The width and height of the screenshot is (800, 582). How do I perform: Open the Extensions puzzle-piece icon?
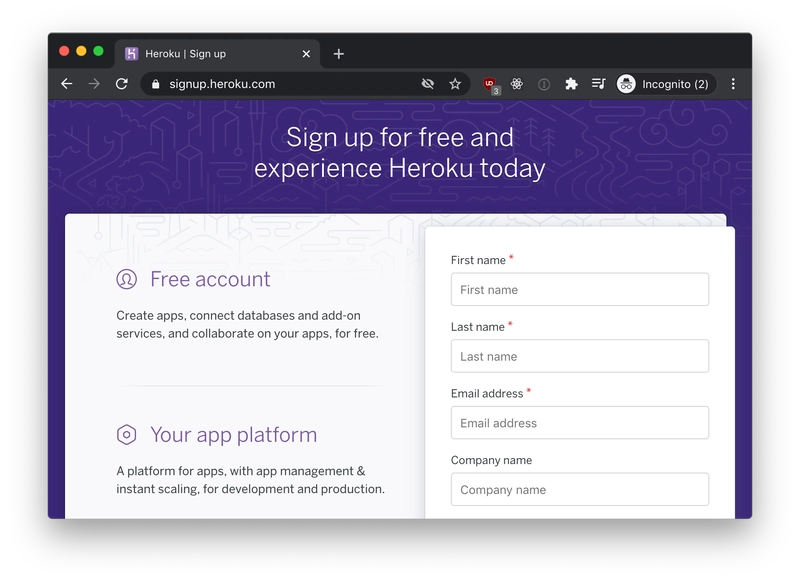tap(571, 85)
